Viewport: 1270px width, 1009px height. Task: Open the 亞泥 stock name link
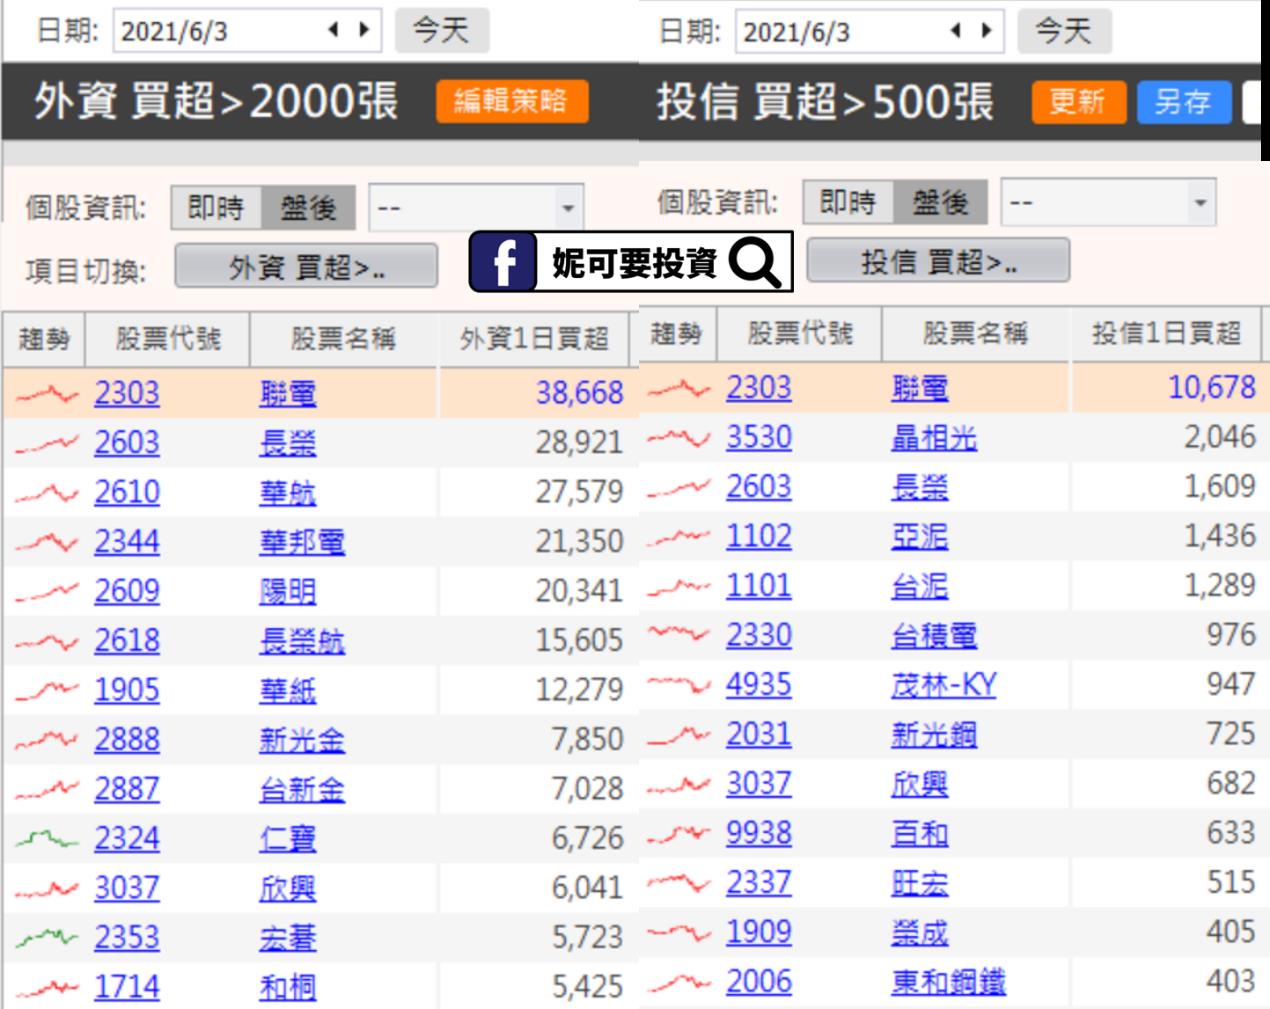tap(919, 537)
